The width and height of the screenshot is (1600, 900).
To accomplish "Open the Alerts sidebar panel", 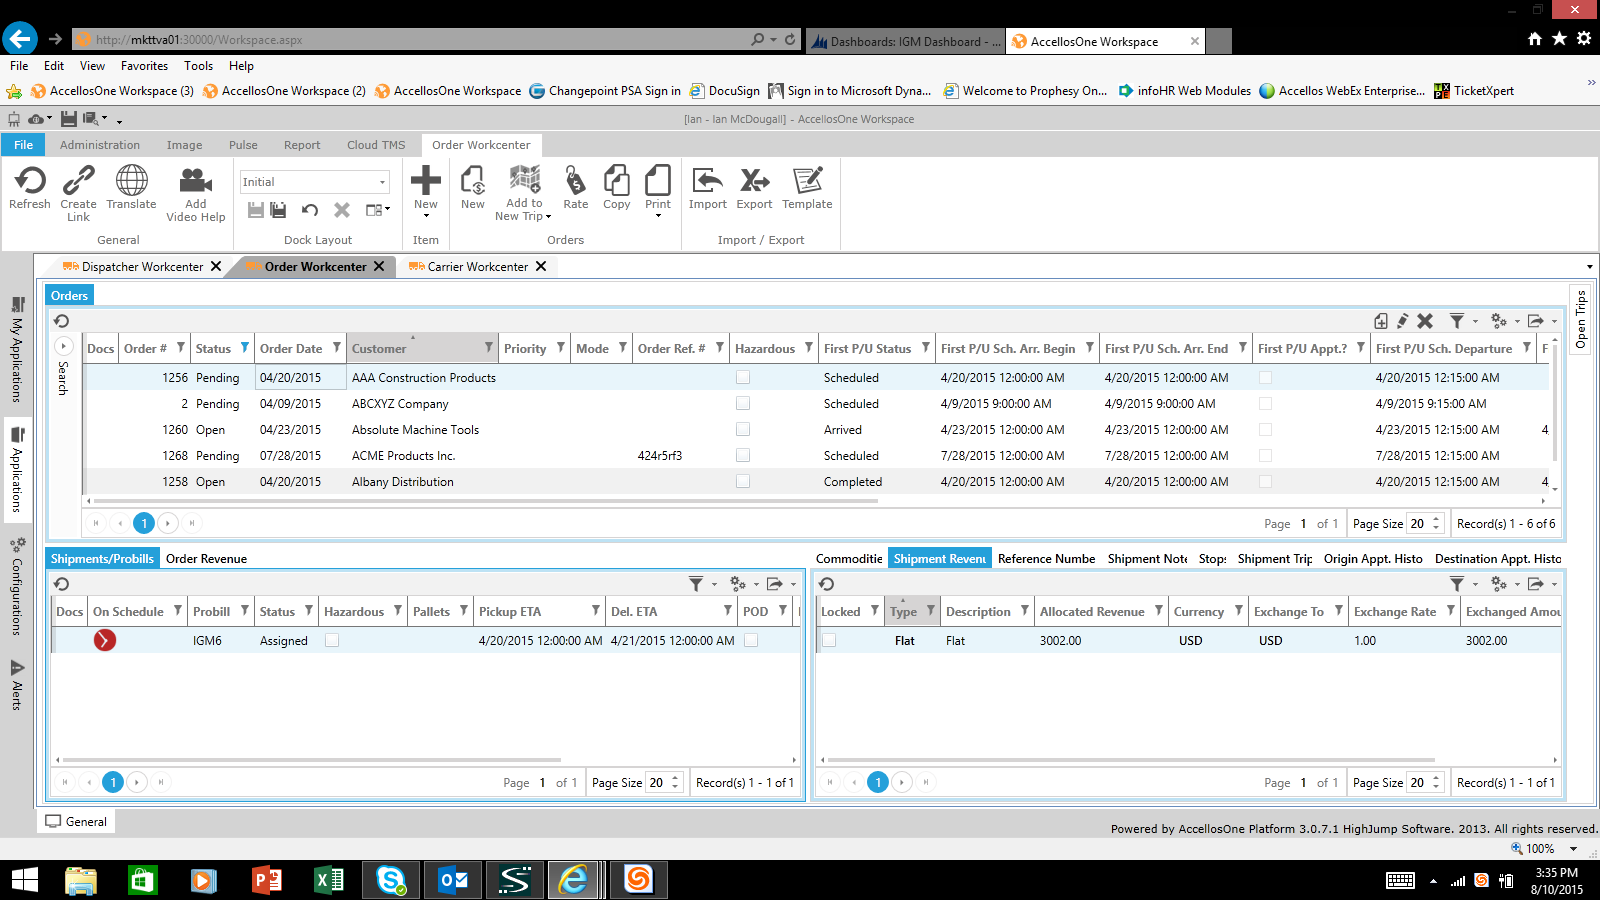I will 17,685.
